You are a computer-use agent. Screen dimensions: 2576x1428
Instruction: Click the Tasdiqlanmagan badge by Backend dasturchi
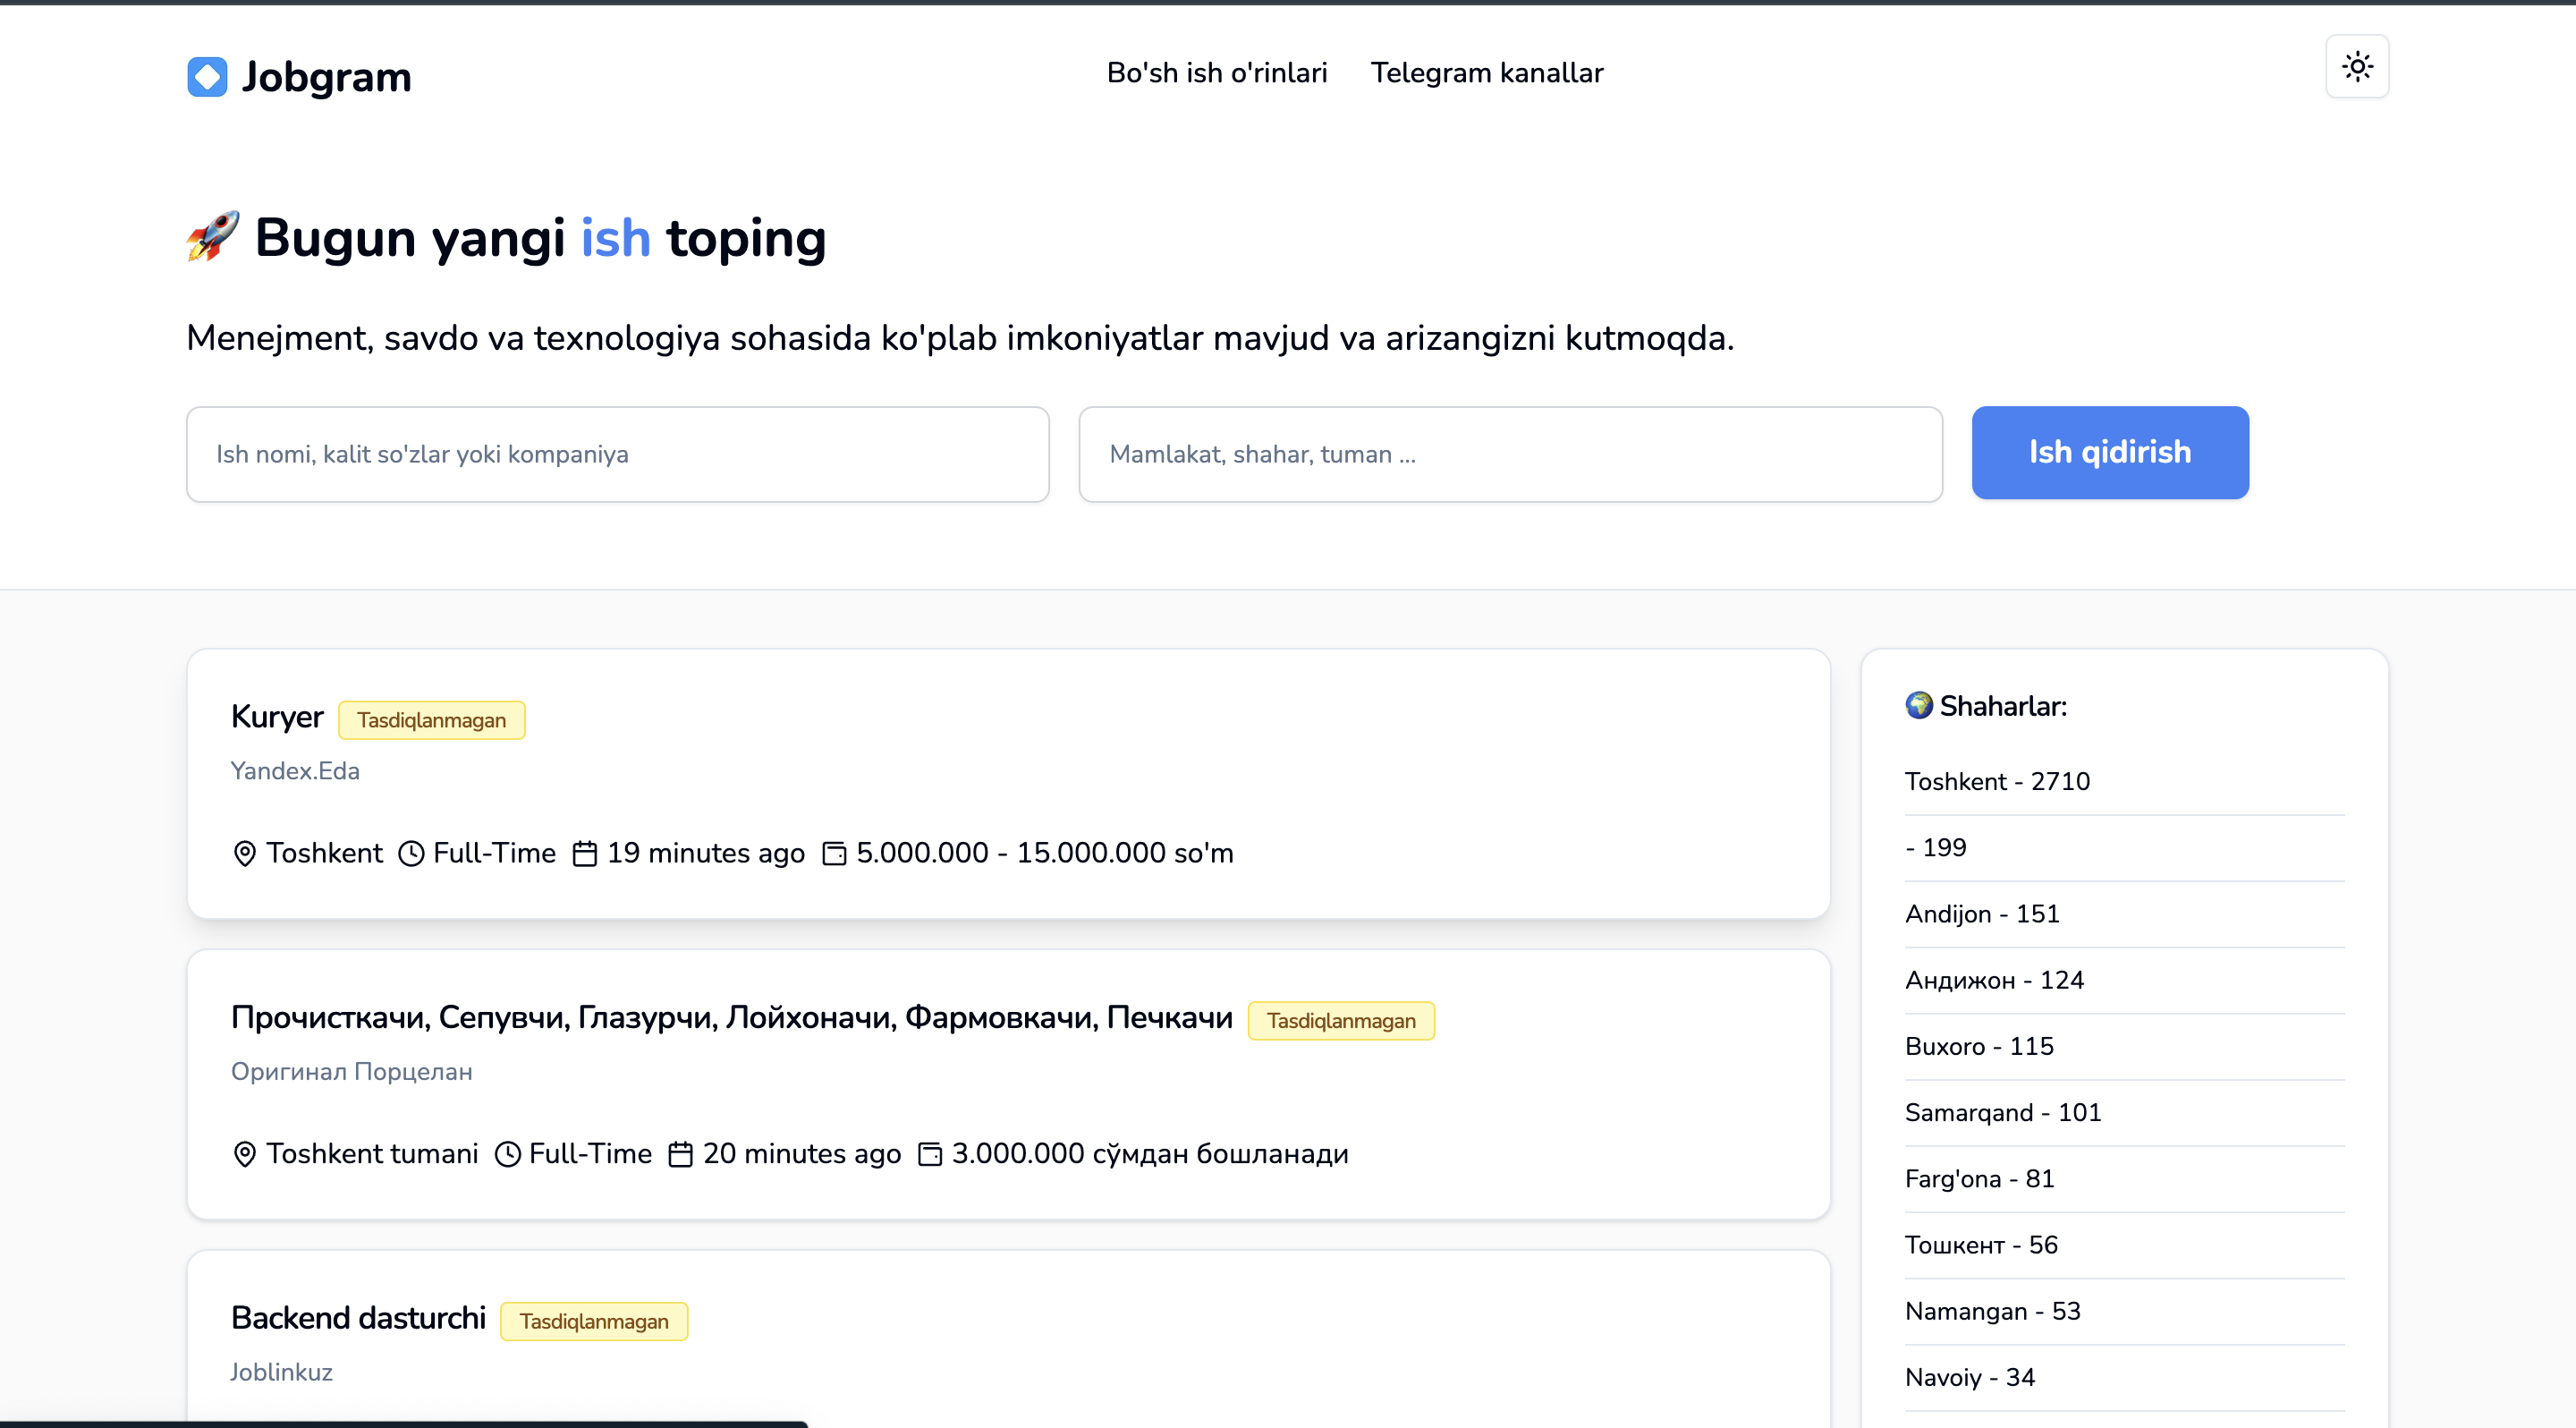[594, 1322]
